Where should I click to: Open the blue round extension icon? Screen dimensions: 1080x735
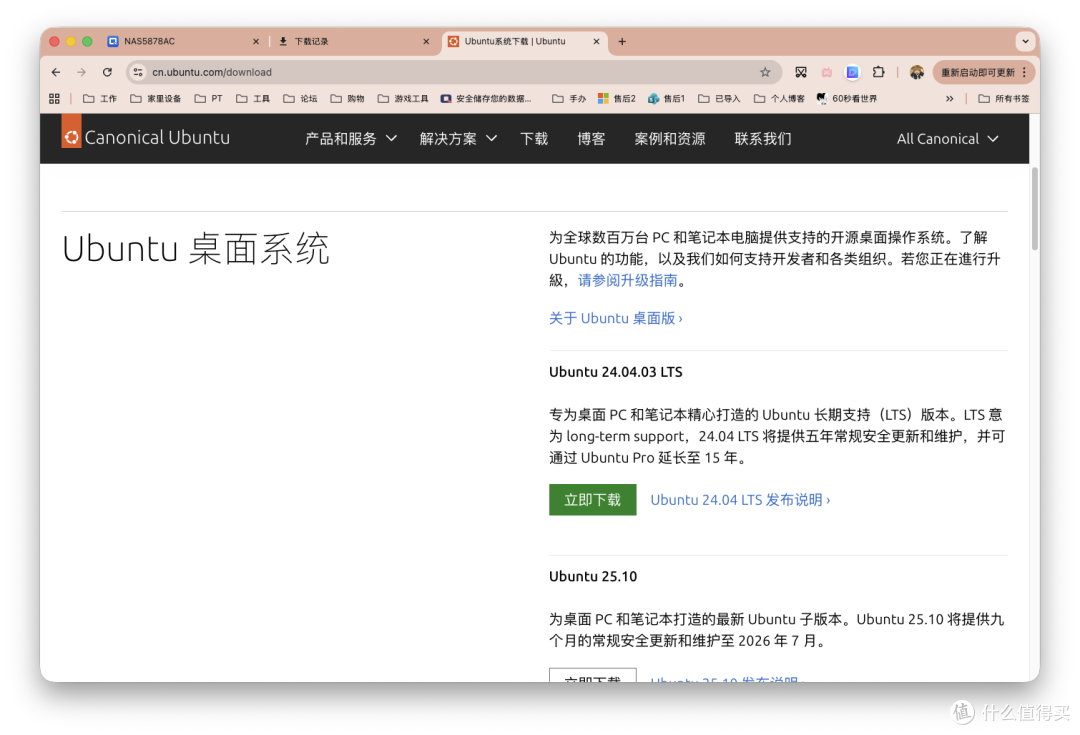(852, 72)
